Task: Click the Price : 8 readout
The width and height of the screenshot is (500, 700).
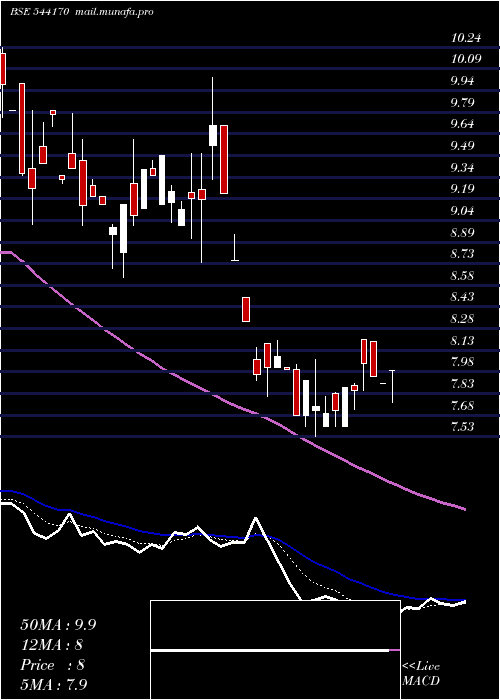Action: coord(52,665)
